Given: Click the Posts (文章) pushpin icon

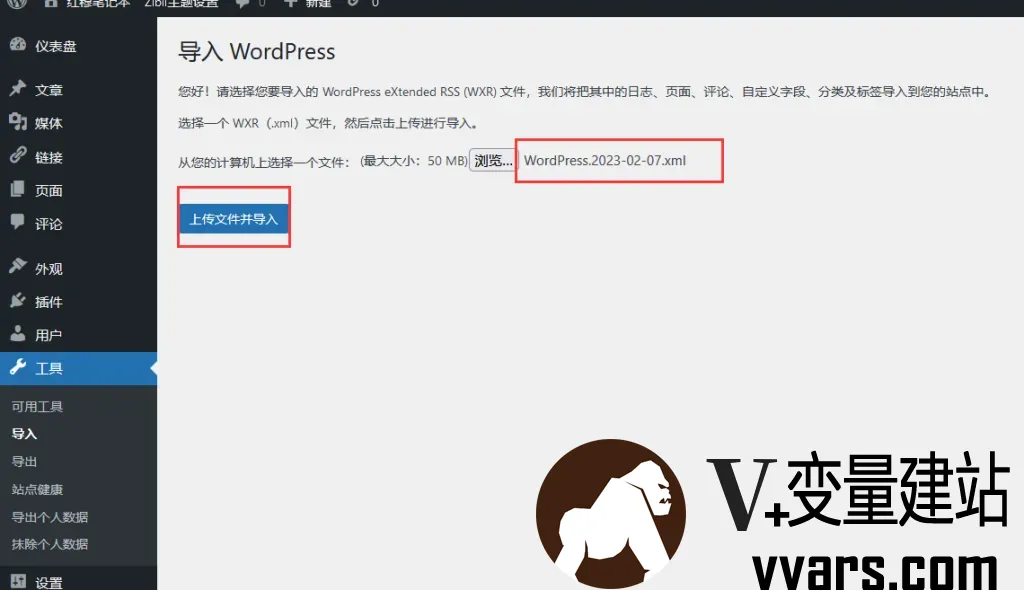Looking at the screenshot, I should (x=17, y=89).
